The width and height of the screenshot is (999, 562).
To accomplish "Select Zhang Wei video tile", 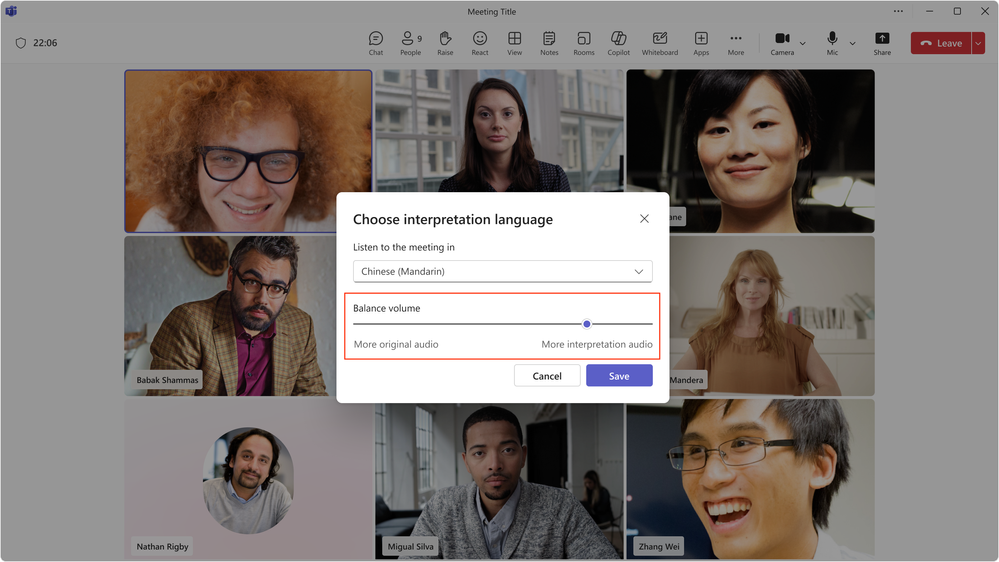I will tap(750, 479).
